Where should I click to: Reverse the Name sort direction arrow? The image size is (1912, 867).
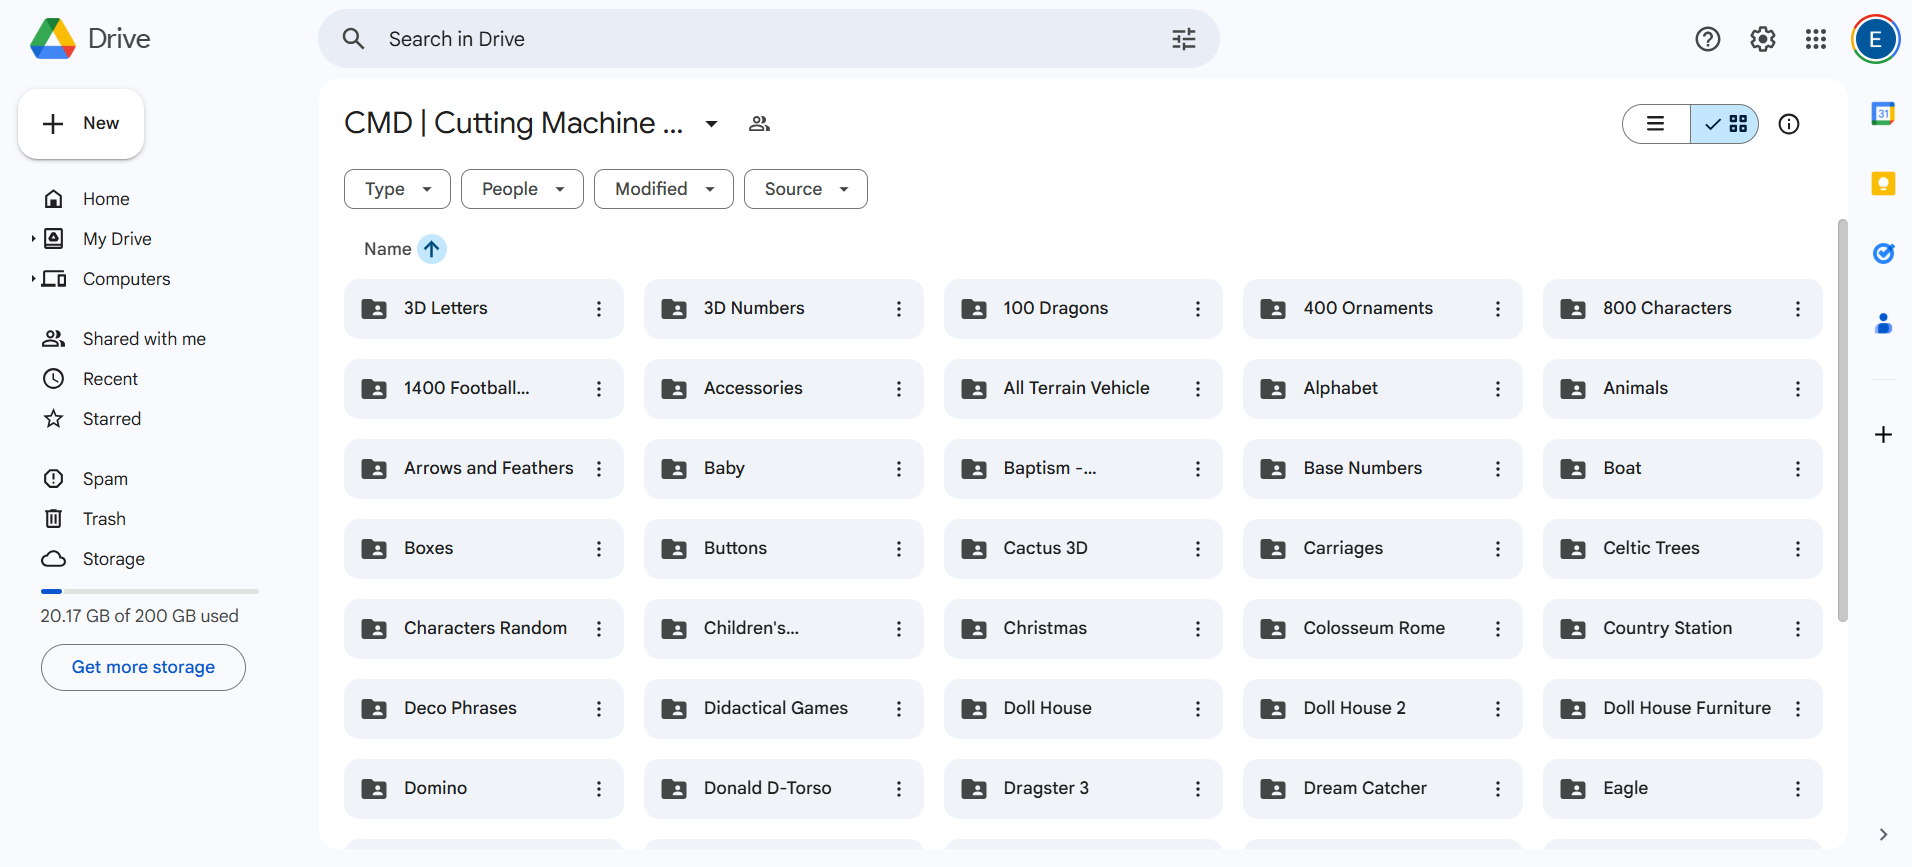(432, 249)
